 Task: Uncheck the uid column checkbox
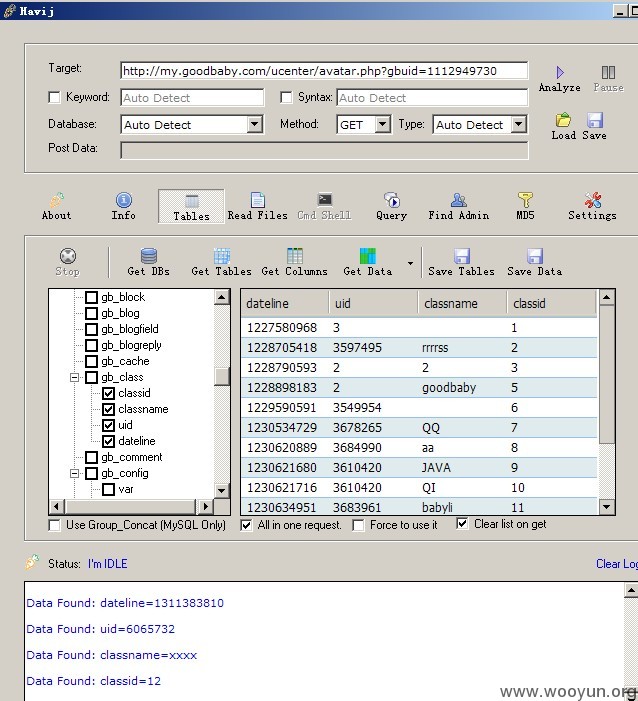coord(108,426)
